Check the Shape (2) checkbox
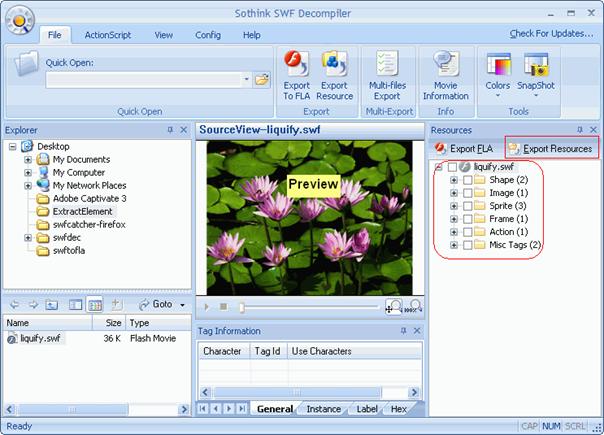Screen dimensions: 604x435 click(x=468, y=180)
